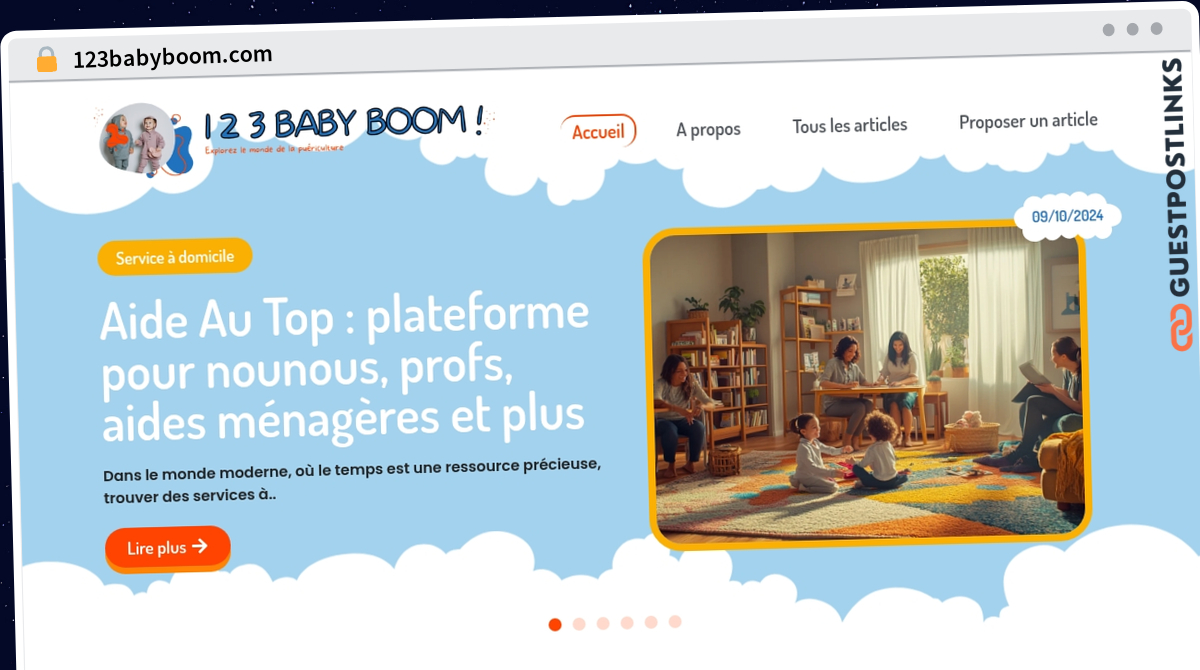Click the Service à domicile category tag
This screenshot has height=670, width=1200.
(x=175, y=257)
